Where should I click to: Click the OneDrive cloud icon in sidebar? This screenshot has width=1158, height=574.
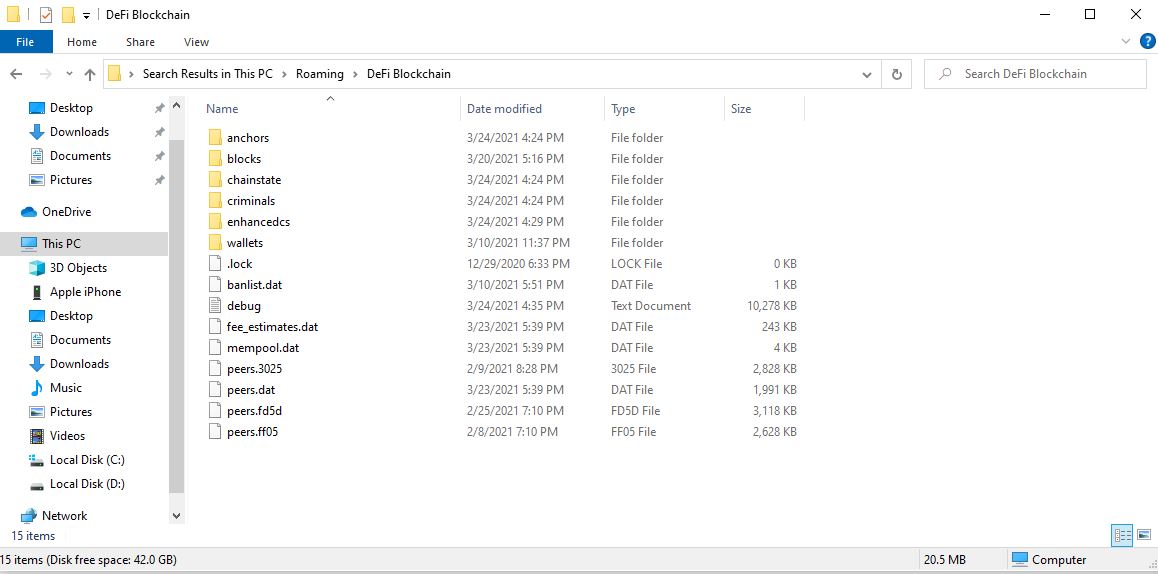point(29,212)
